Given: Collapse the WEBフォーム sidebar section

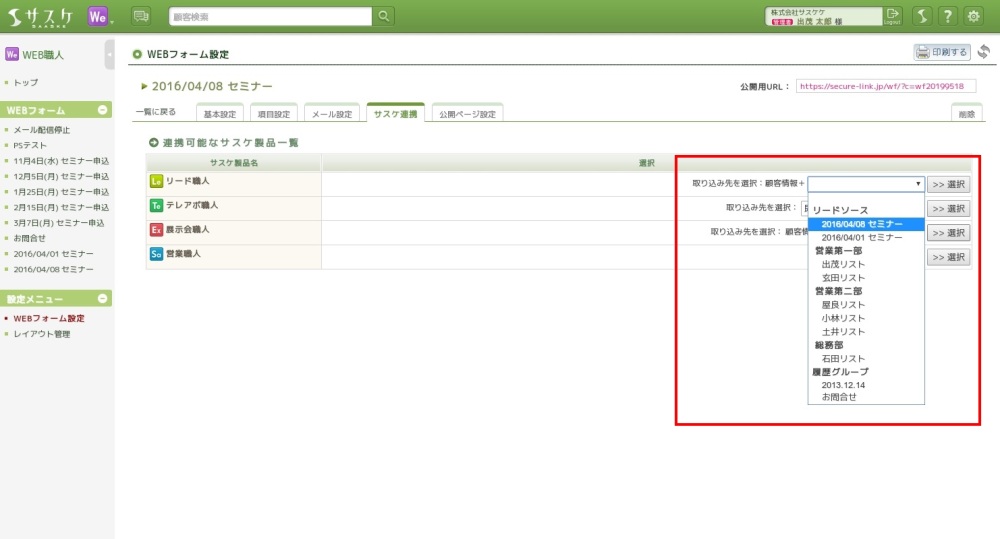Looking at the screenshot, I should pyautogui.click(x=103, y=110).
